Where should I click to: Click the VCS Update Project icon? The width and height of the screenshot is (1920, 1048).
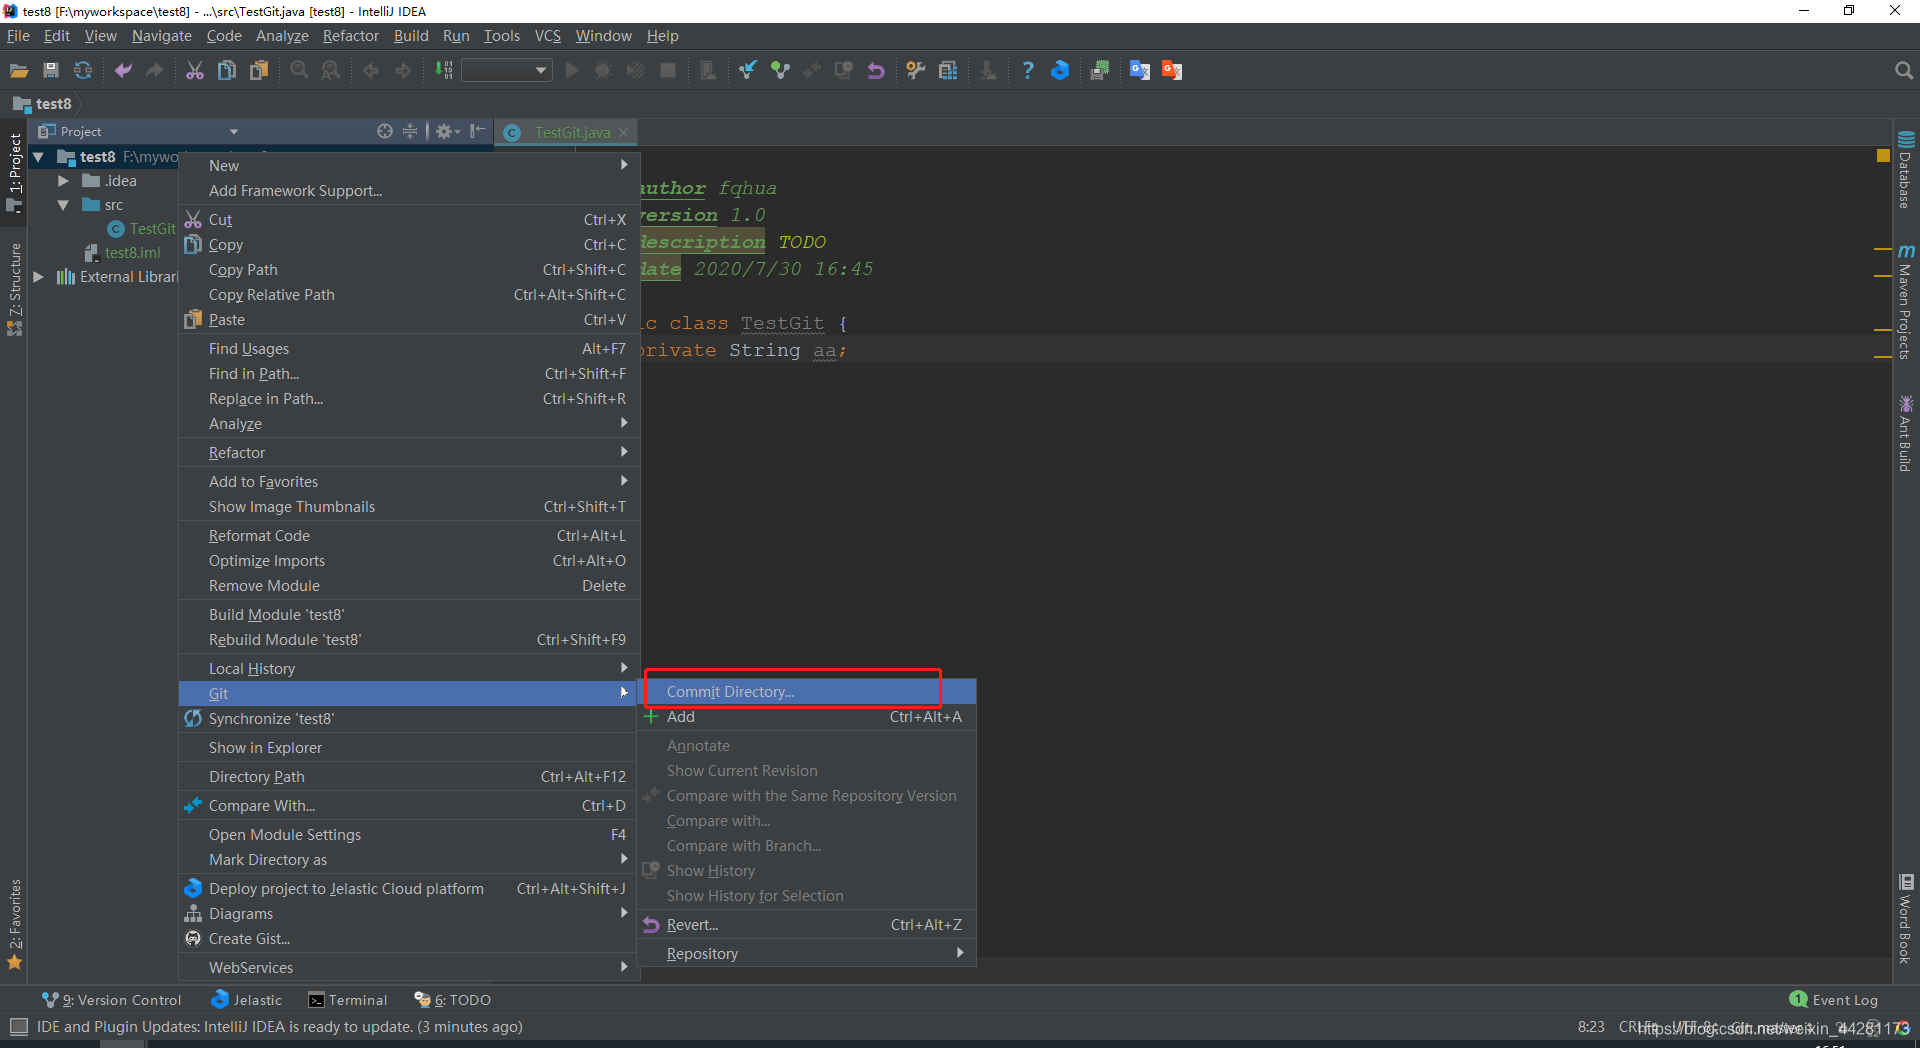[x=748, y=70]
